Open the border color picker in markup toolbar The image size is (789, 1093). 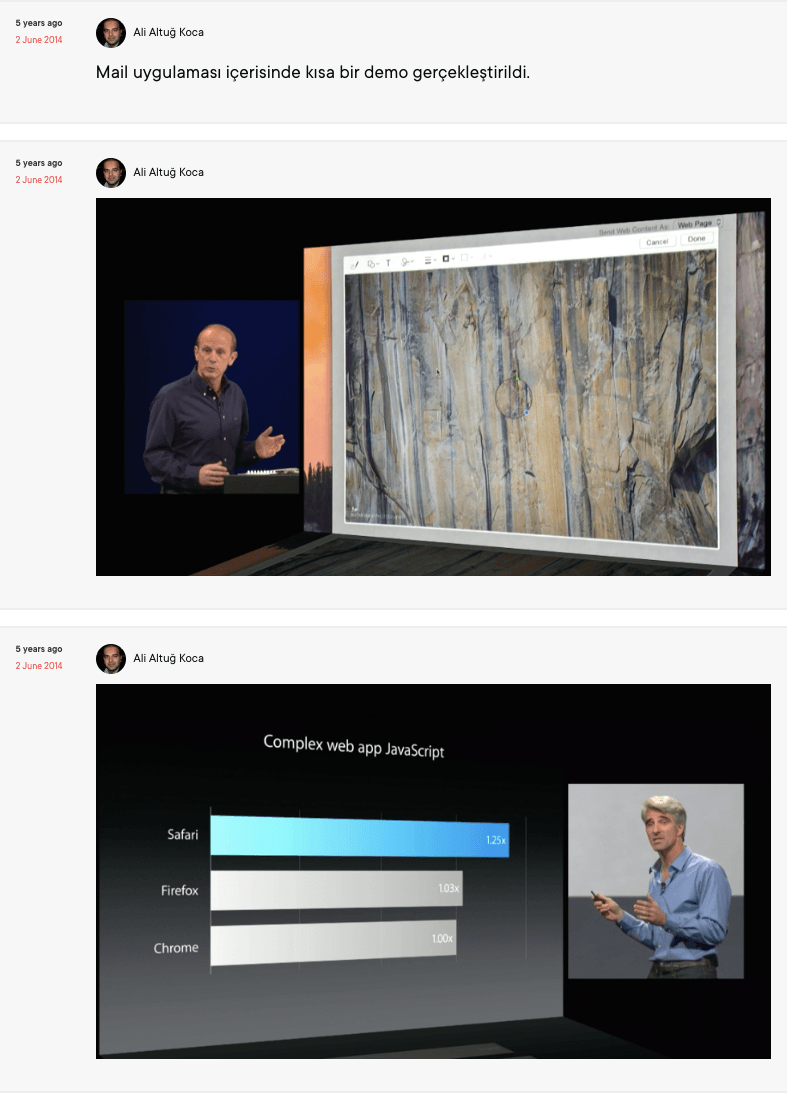pos(447,259)
